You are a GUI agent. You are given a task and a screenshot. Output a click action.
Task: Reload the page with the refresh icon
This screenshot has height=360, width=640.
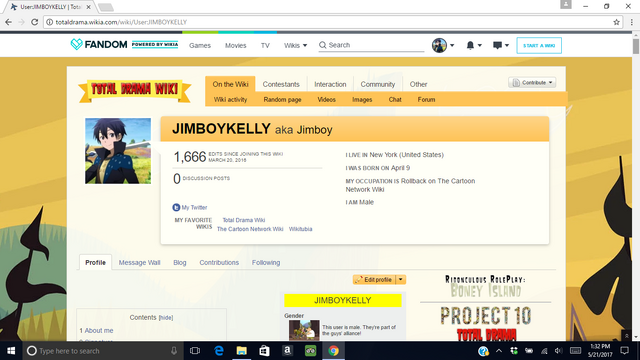pyautogui.click(x=35, y=22)
